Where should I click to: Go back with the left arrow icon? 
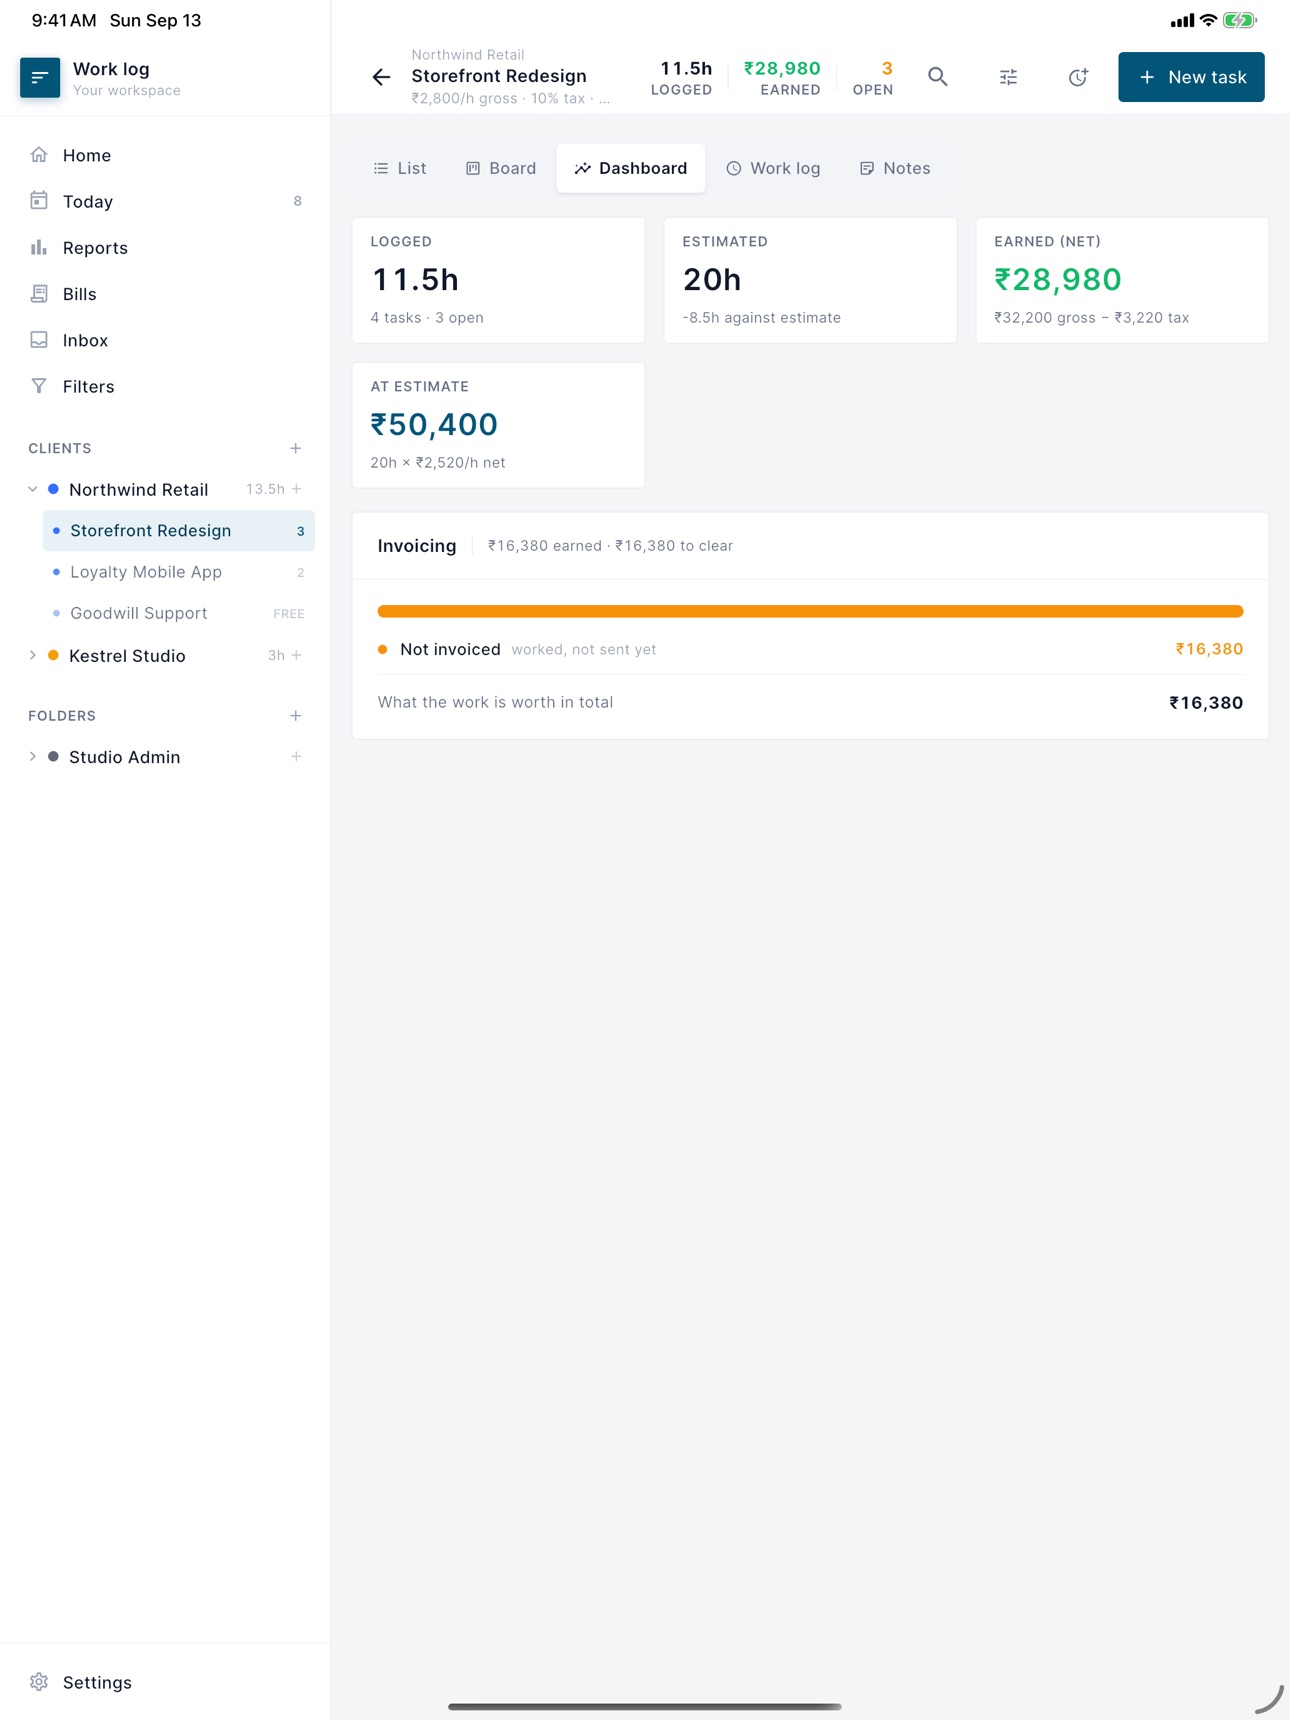381,77
